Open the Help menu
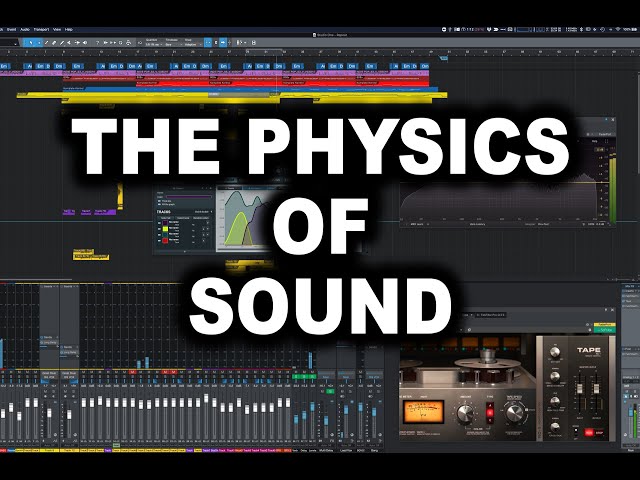640x480 pixels. pyautogui.click(x=69, y=29)
